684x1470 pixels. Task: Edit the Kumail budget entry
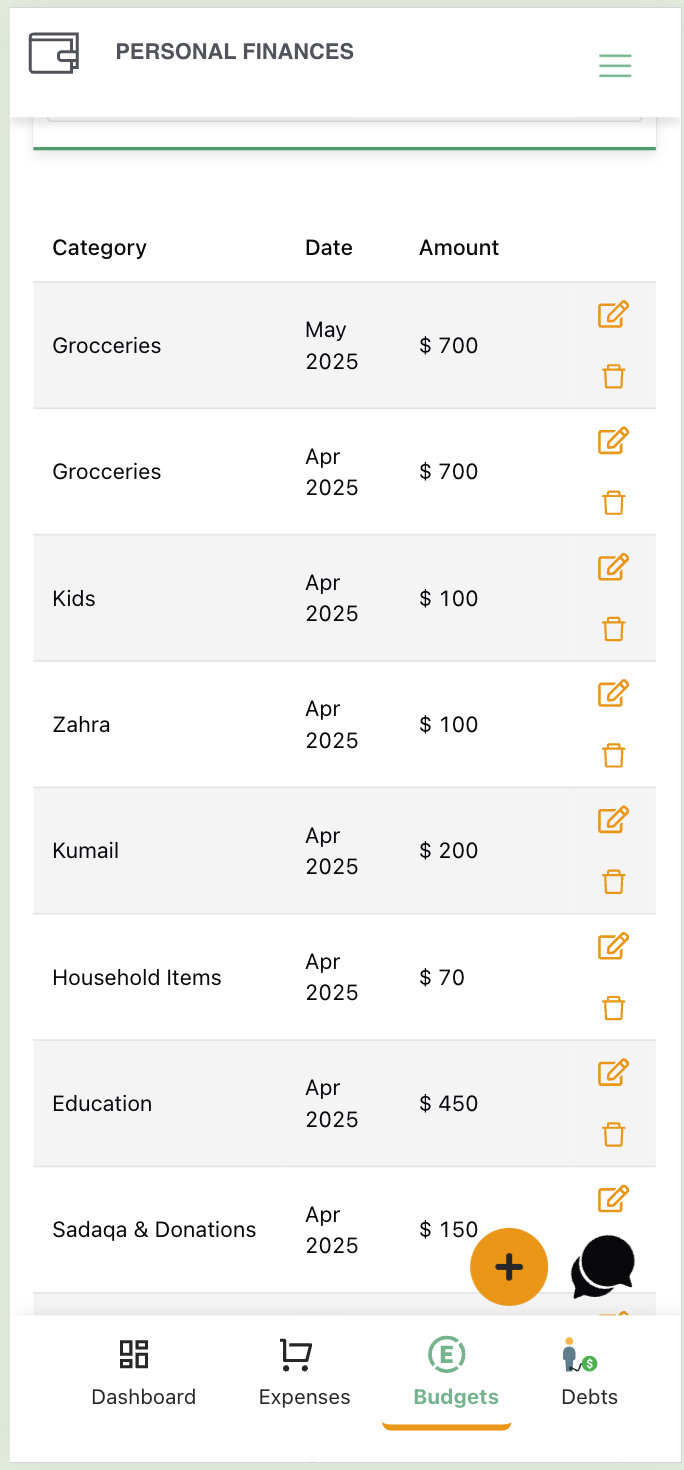pyautogui.click(x=613, y=819)
